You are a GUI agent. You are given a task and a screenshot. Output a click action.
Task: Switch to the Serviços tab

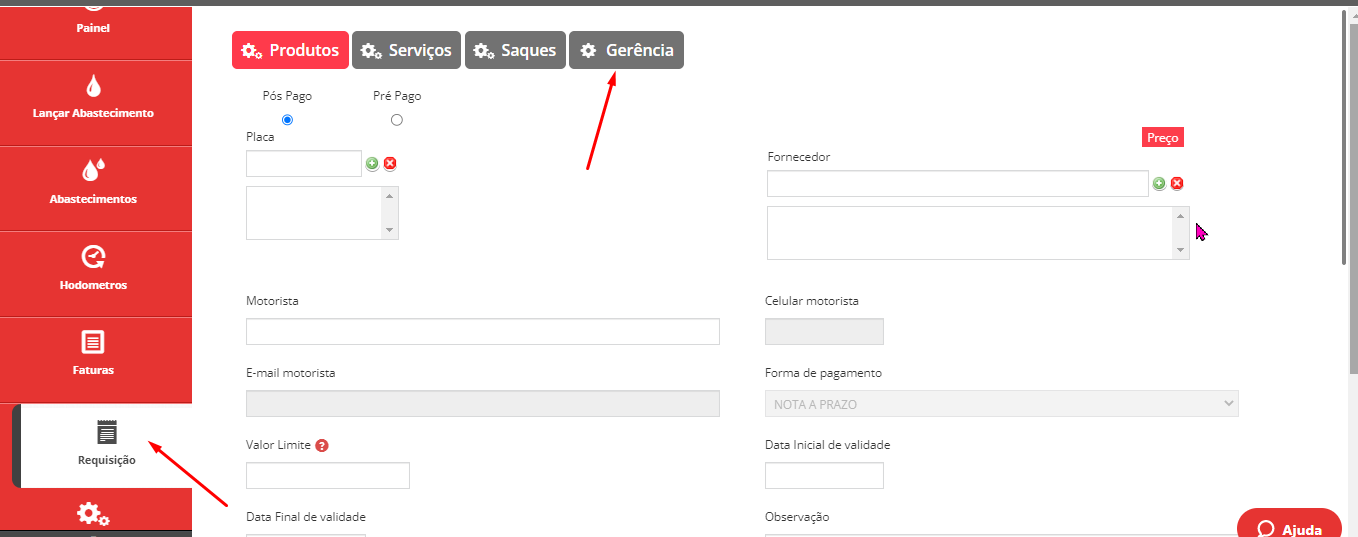(x=406, y=50)
